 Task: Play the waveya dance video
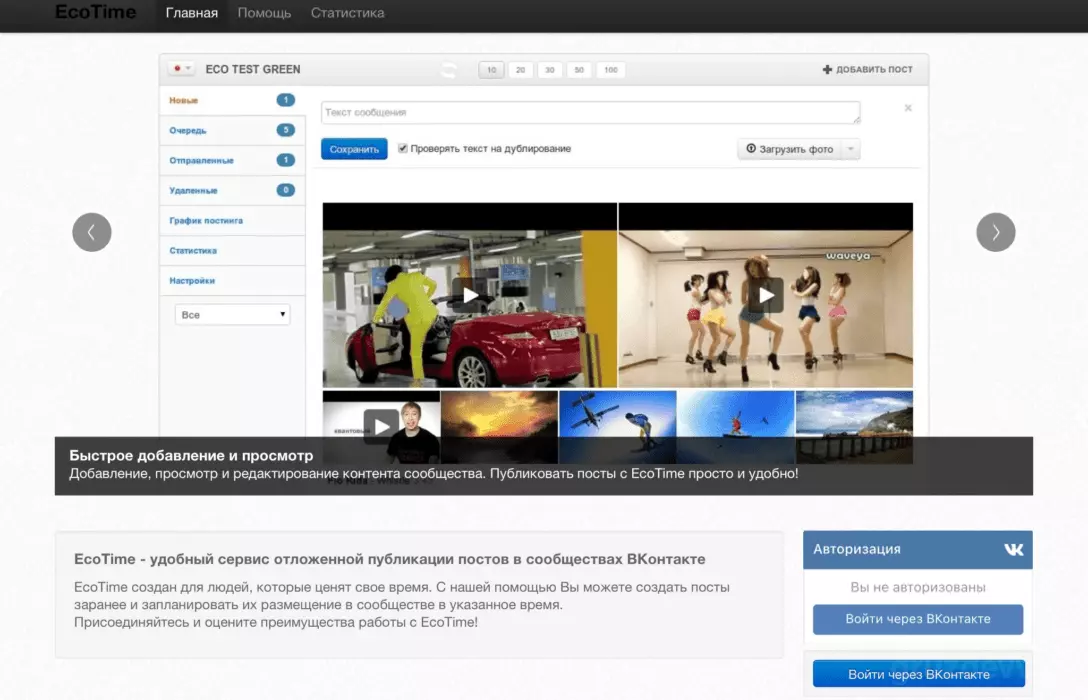766,295
